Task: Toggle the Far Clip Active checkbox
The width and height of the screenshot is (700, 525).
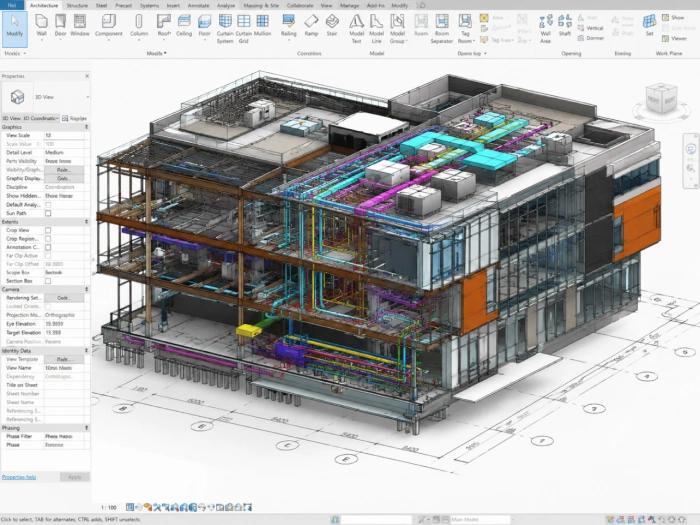Action: click(48, 255)
